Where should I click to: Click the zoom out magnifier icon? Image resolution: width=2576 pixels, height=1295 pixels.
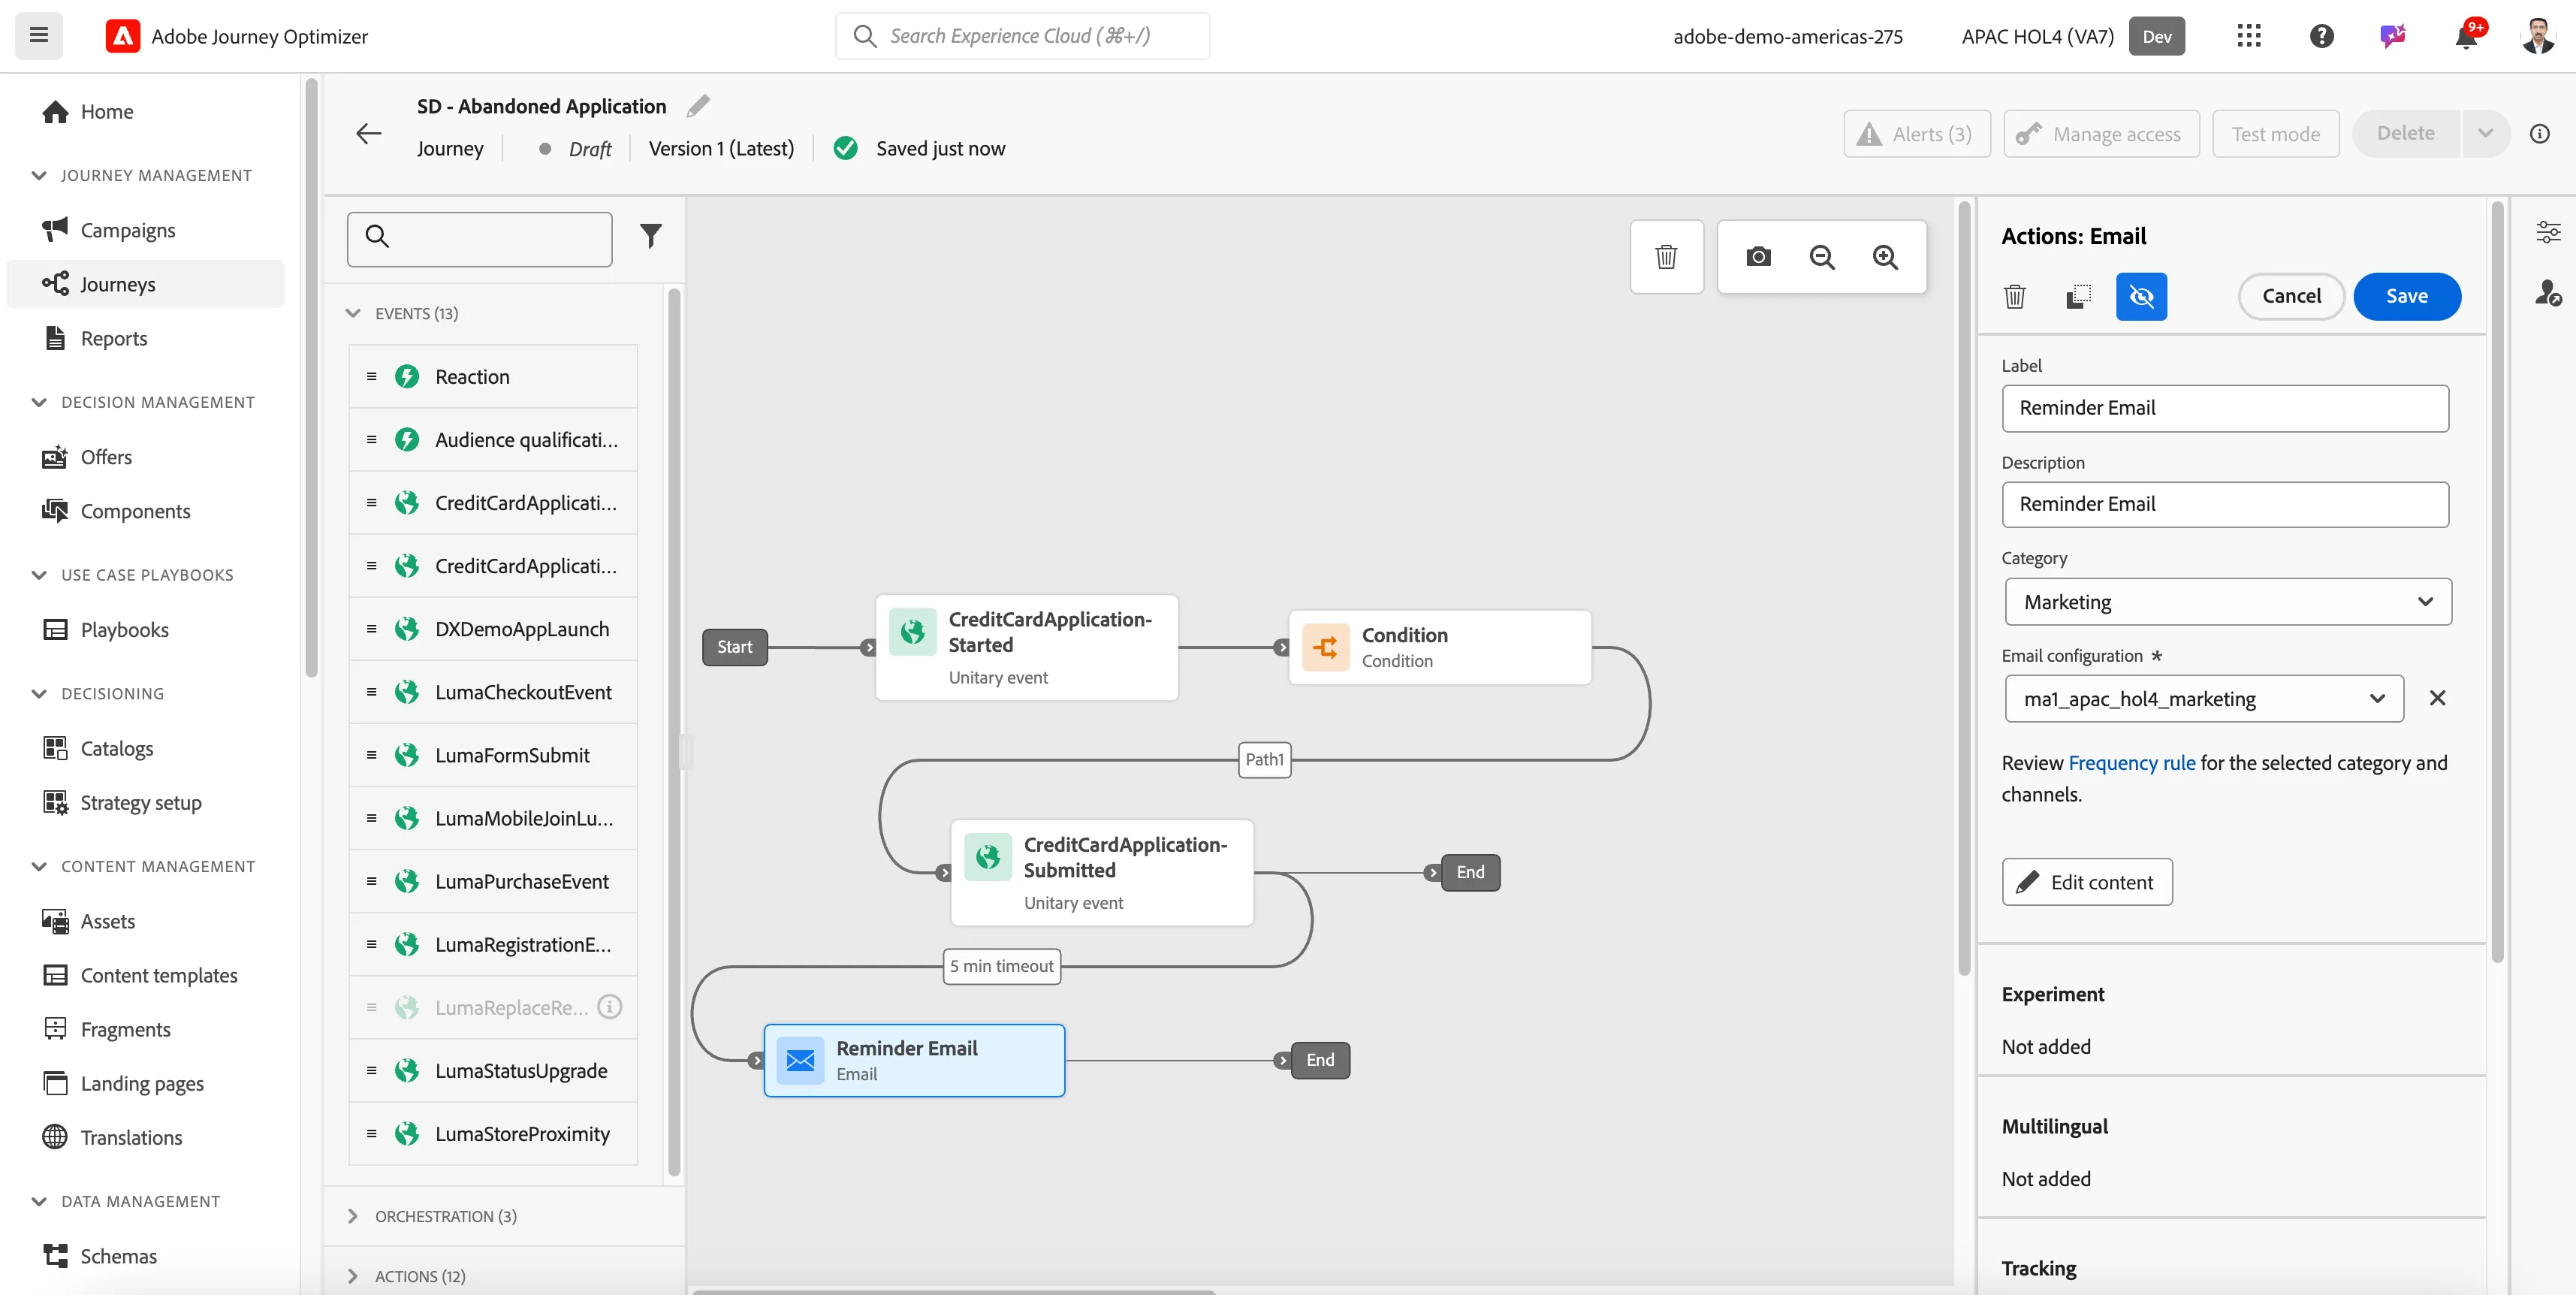1822,257
